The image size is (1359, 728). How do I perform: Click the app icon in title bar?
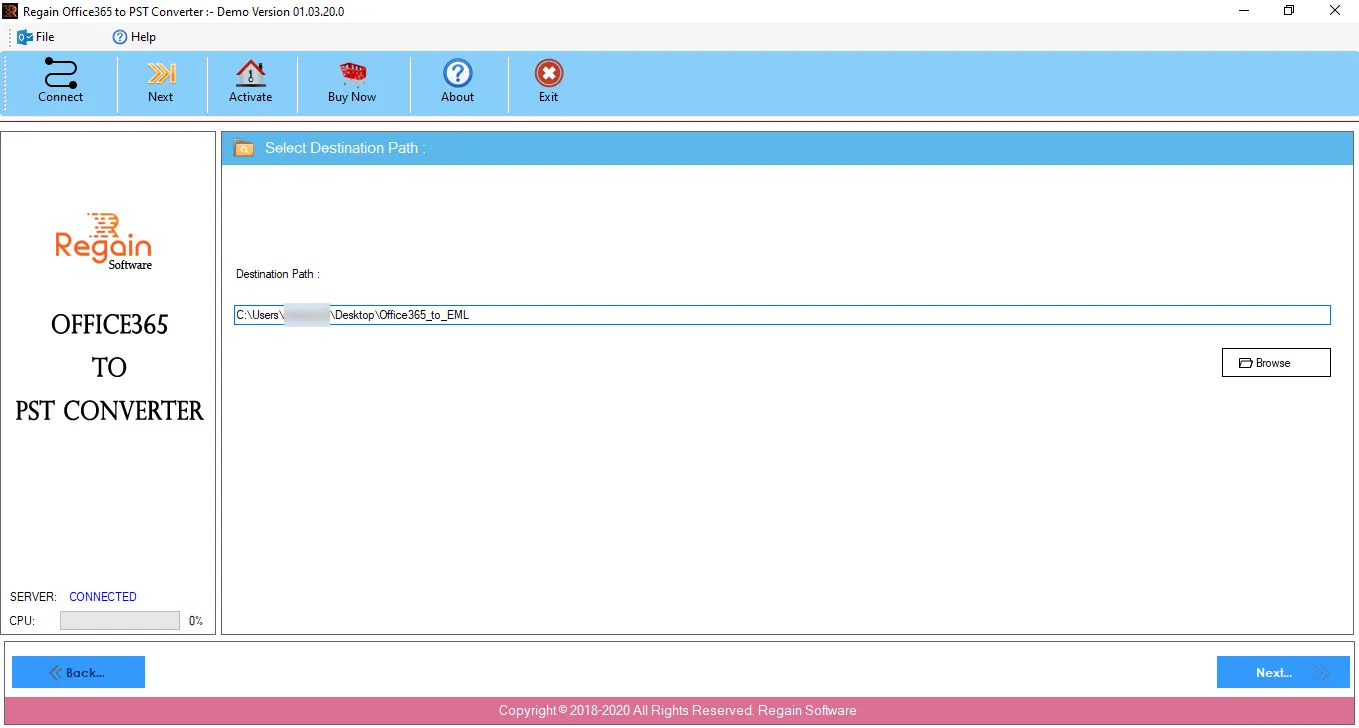click(10, 11)
